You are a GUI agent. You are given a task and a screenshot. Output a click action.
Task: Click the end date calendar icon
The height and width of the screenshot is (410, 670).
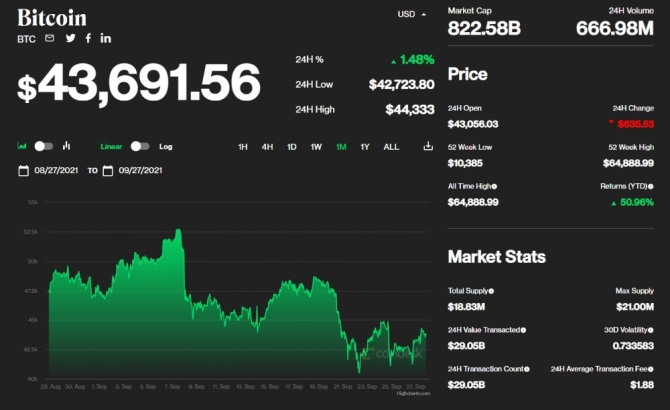pyautogui.click(x=107, y=170)
